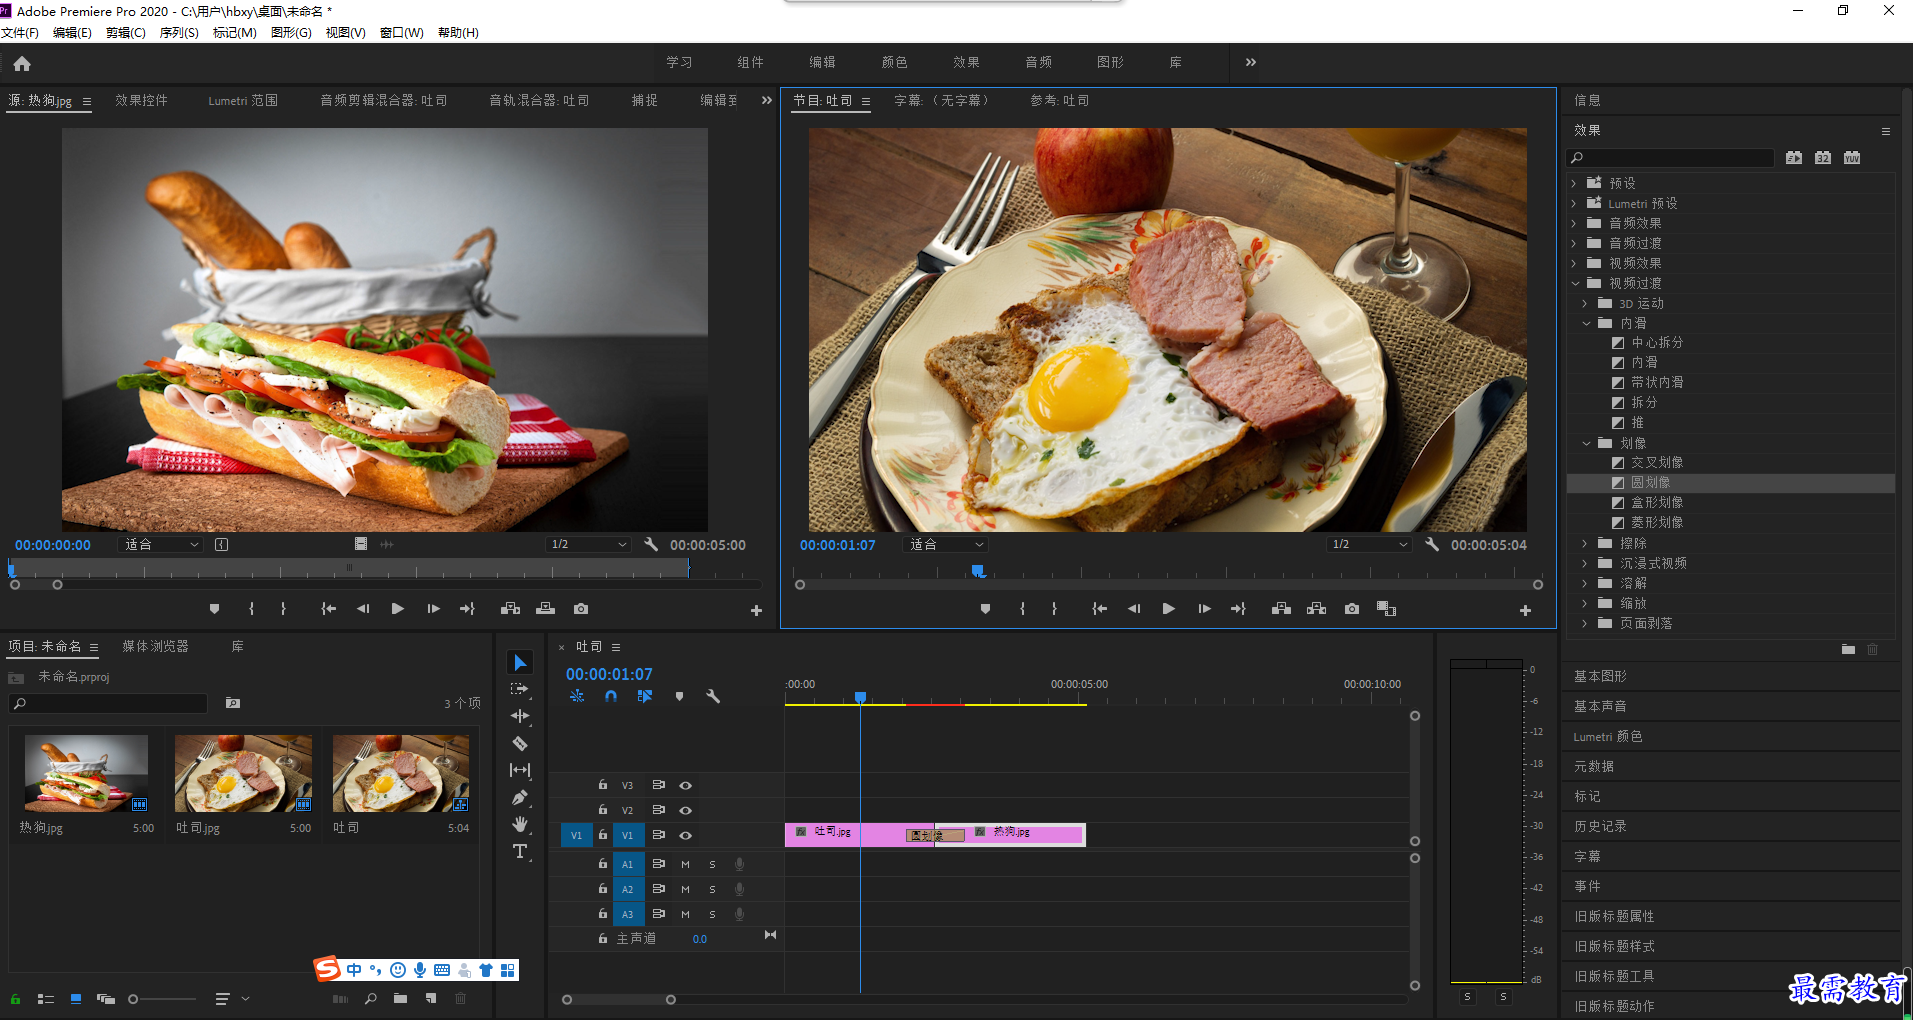Viewport: 1913px width, 1020px height.
Task: Open Source monitor 1/2 resolution dropdown
Action: pyautogui.click(x=588, y=545)
